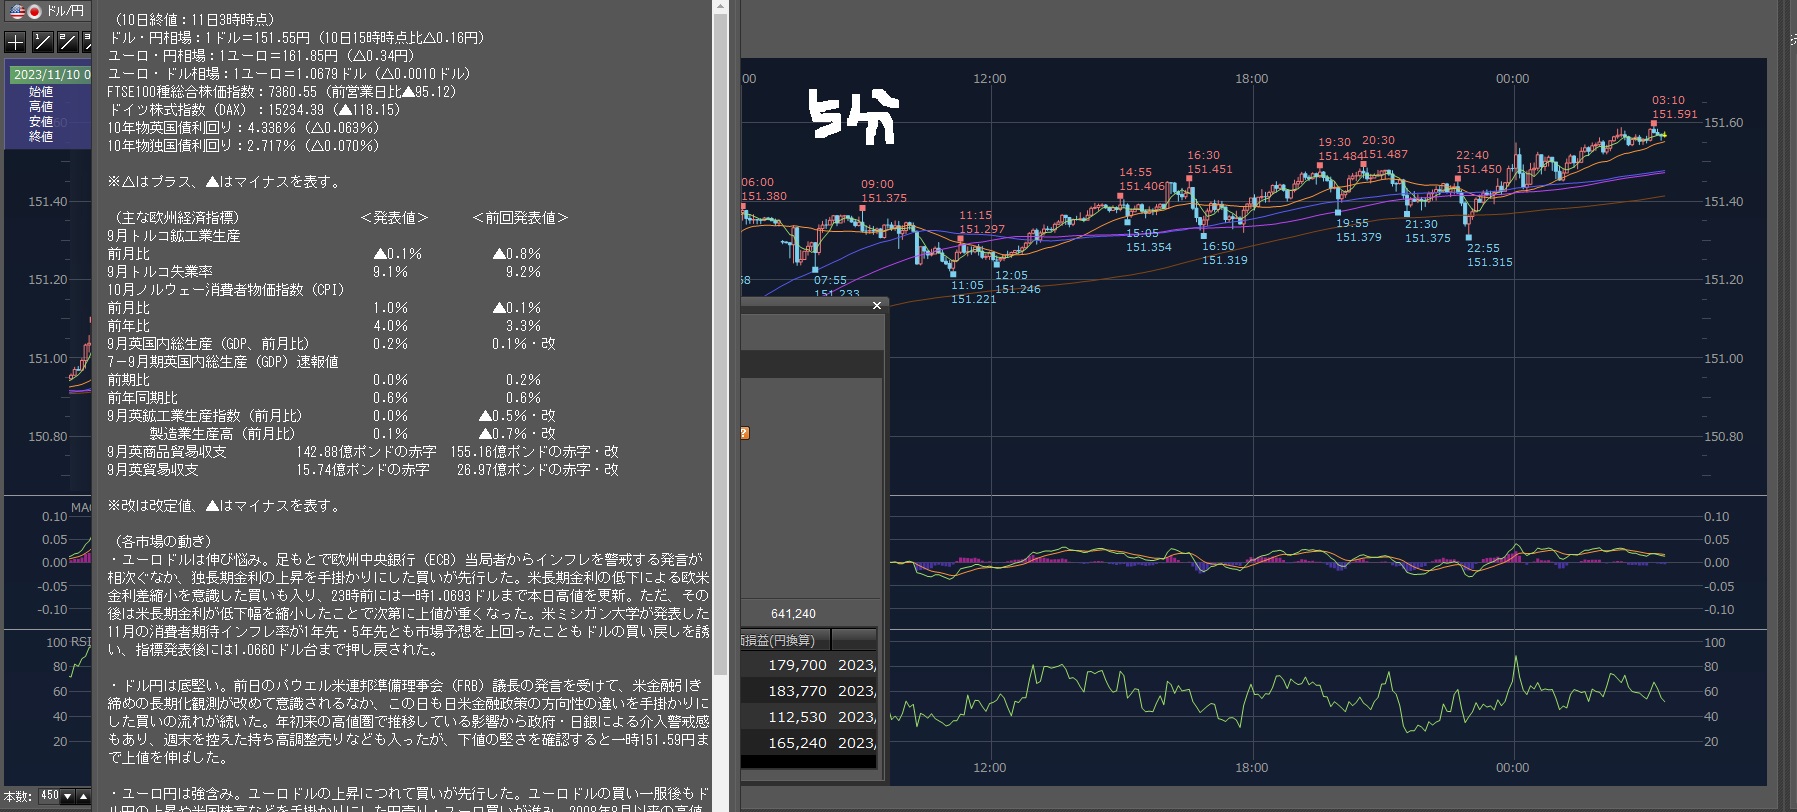Close the small floating panel over the chart
The height and width of the screenshot is (812, 1797).
tap(877, 306)
